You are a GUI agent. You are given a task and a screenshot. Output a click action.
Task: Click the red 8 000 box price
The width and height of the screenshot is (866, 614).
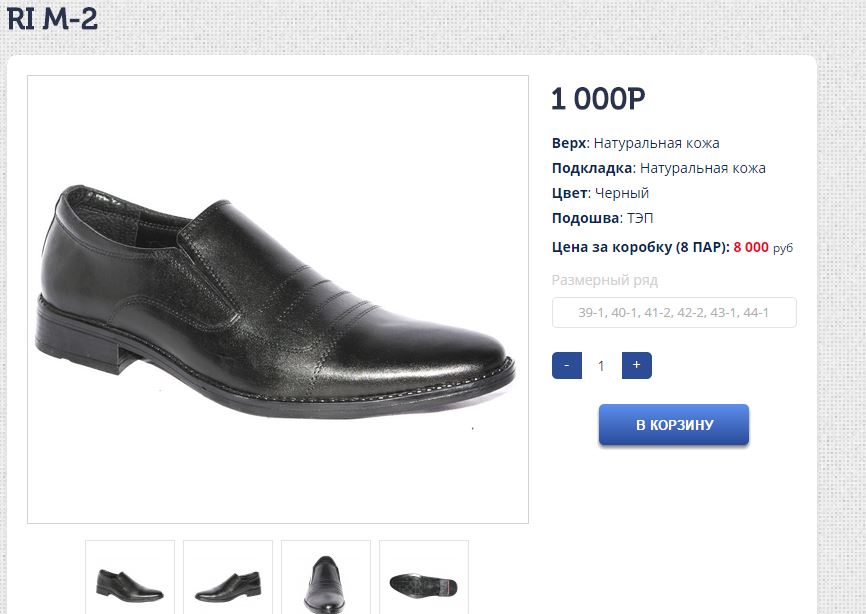coord(751,247)
